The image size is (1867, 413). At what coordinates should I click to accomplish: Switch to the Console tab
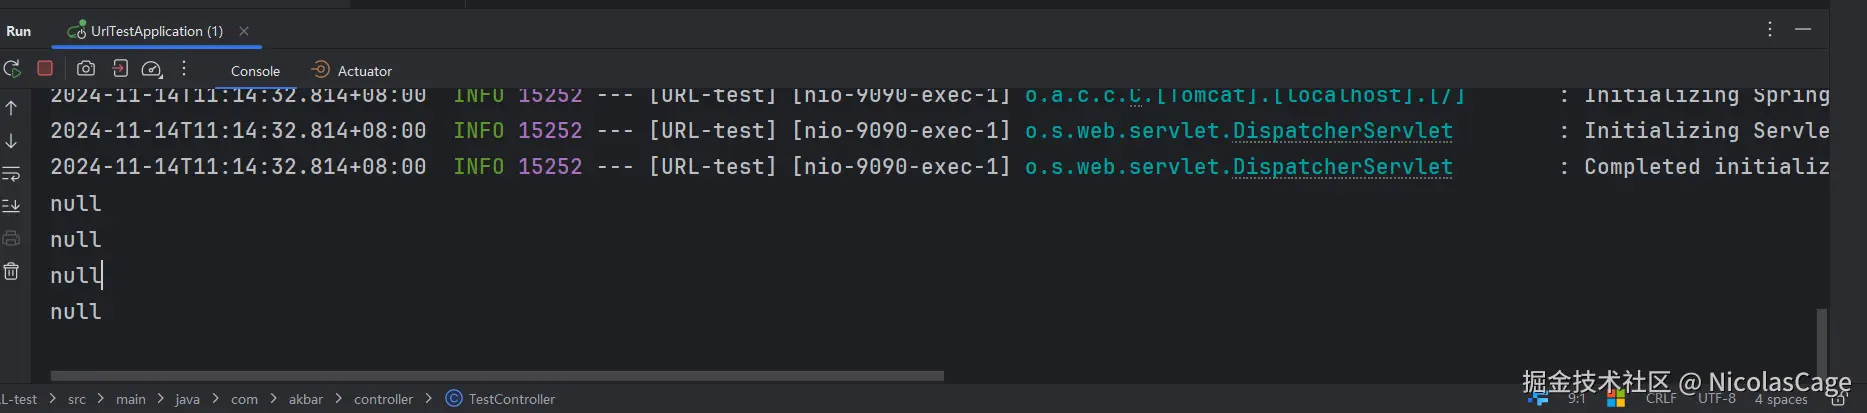255,71
